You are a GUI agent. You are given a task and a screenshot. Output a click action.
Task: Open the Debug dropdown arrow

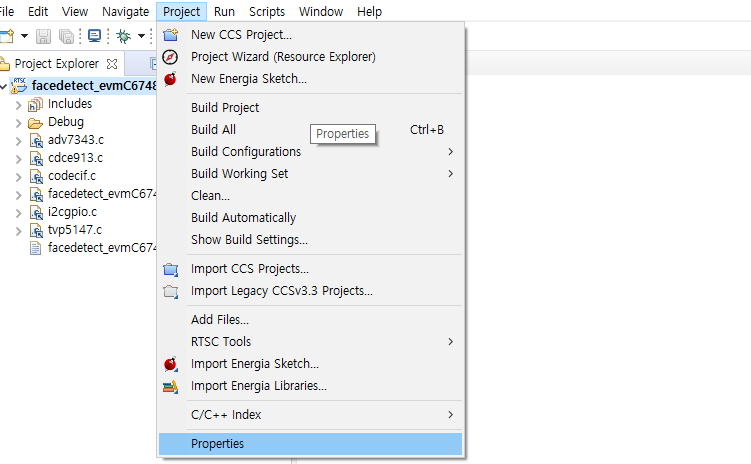click(141, 36)
